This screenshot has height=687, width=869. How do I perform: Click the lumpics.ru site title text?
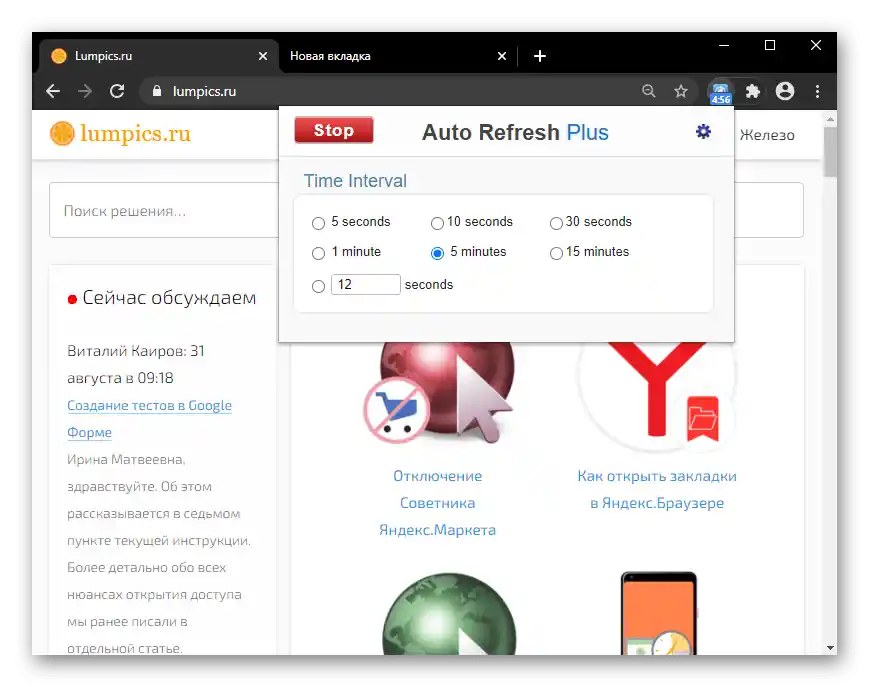pyautogui.click(x=135, y=134)
